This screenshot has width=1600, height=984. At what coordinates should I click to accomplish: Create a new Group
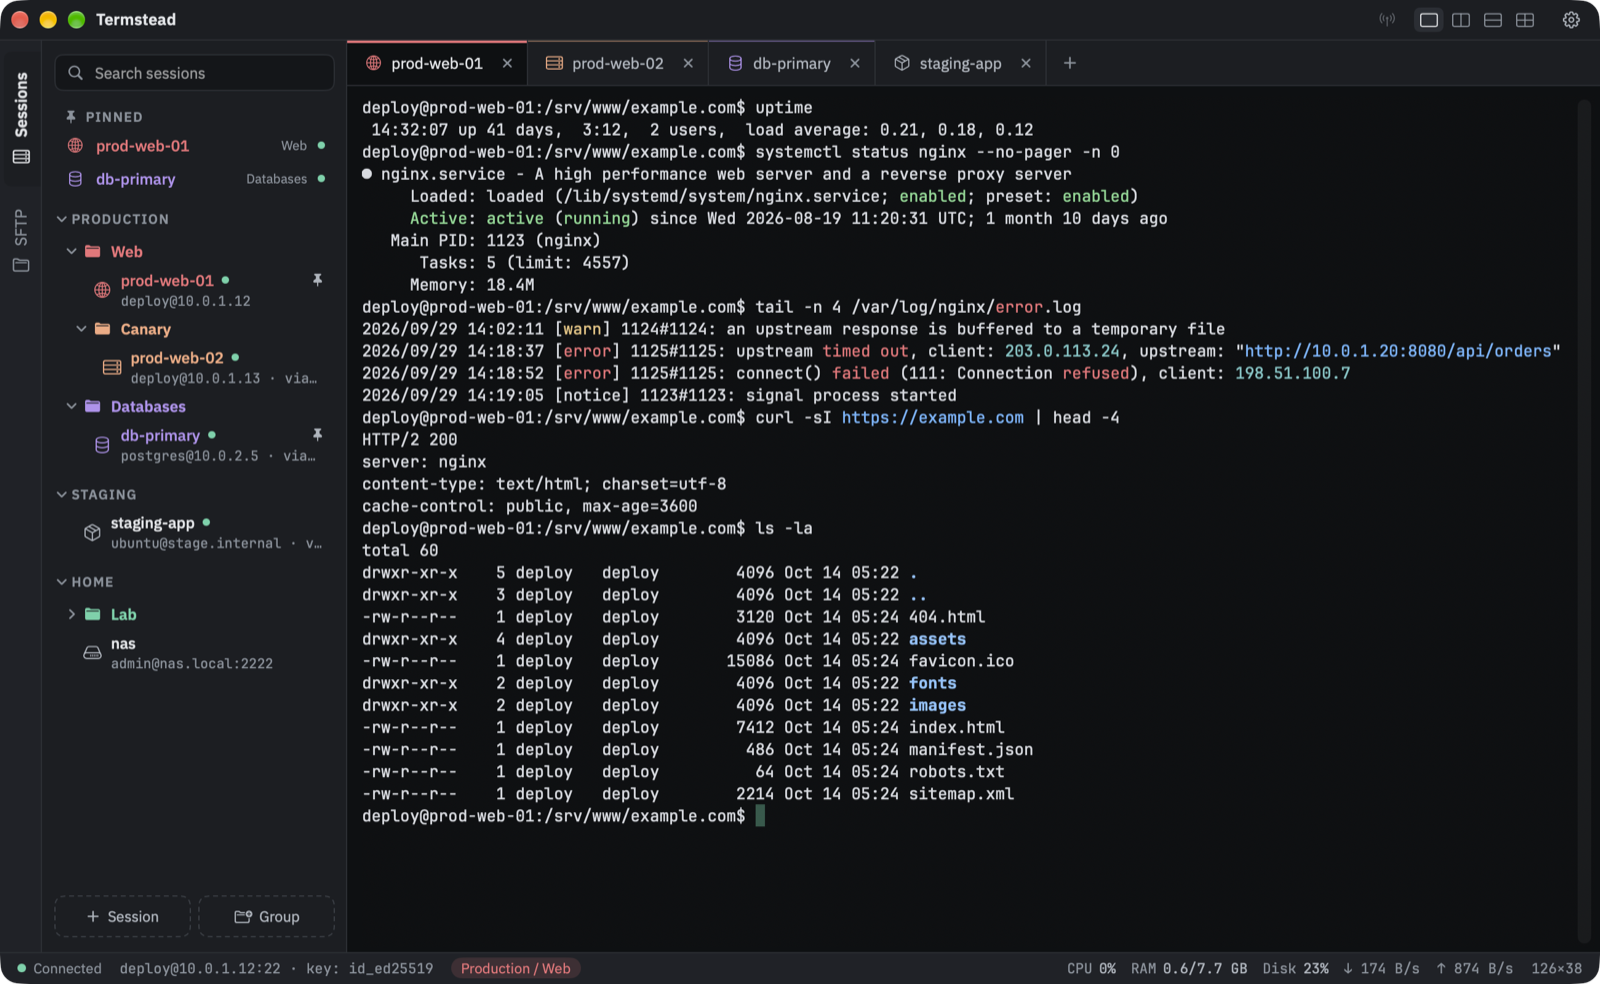[x=266, y=916]
